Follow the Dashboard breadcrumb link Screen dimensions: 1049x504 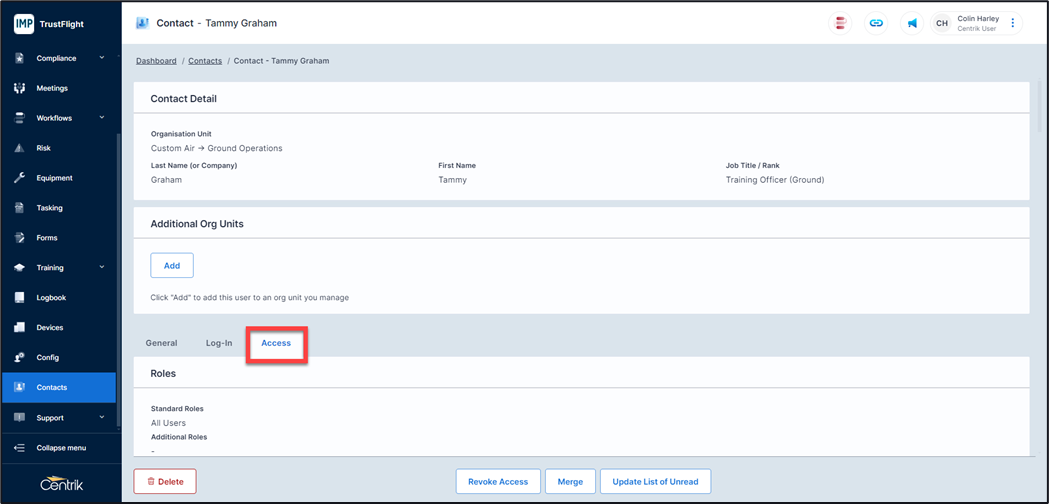(156, 61)
